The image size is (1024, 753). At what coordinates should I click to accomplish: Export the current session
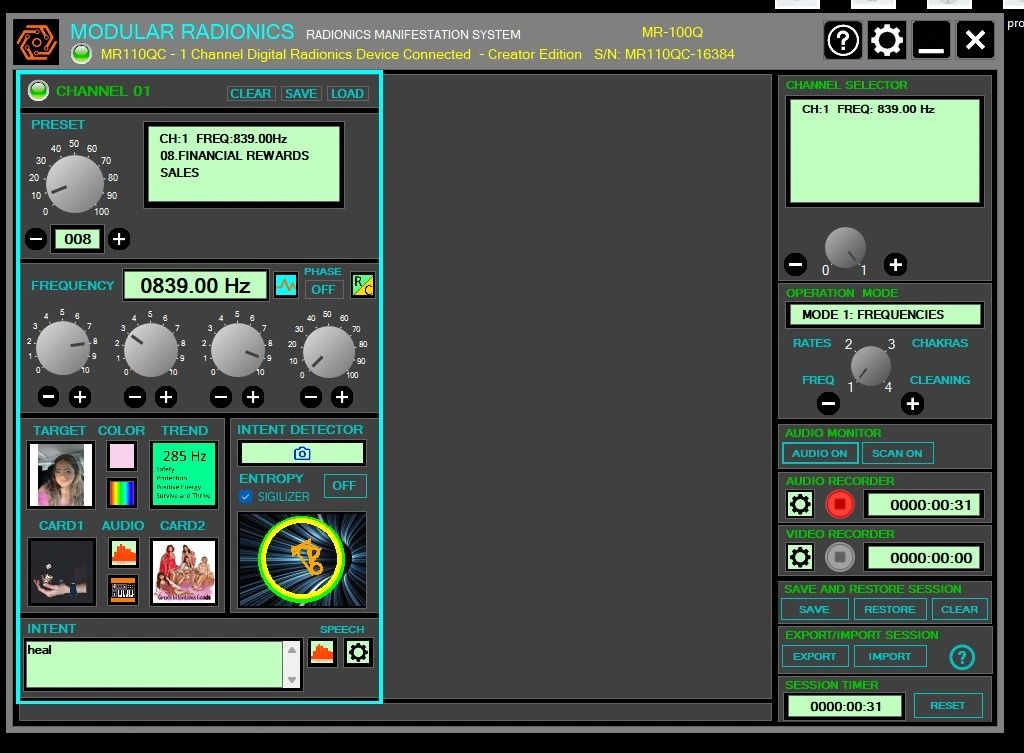[x=814, y=657]
